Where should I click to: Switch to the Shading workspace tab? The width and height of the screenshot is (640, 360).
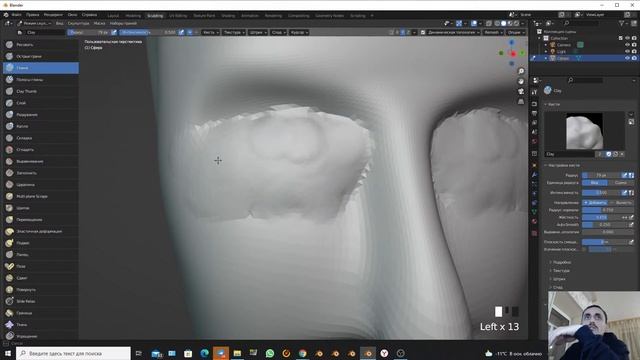(x=228, y=16)
